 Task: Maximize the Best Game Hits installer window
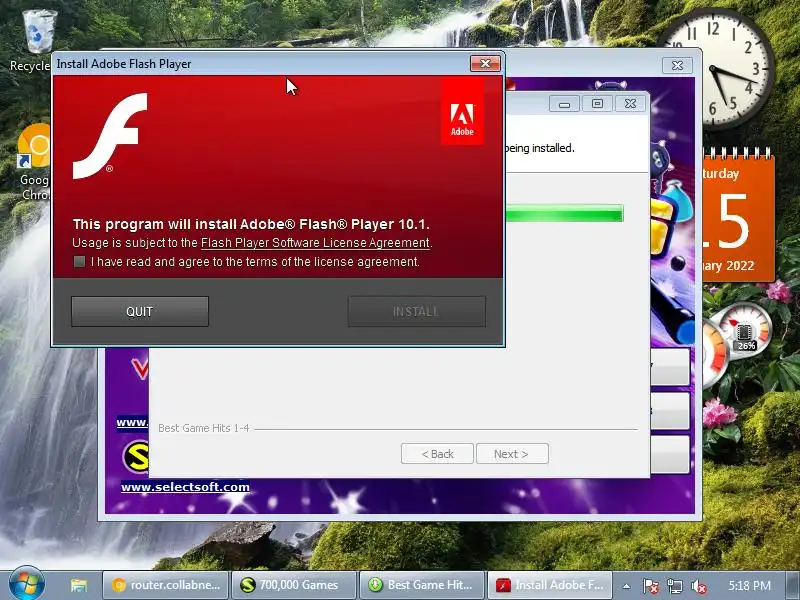coord(597,104)
